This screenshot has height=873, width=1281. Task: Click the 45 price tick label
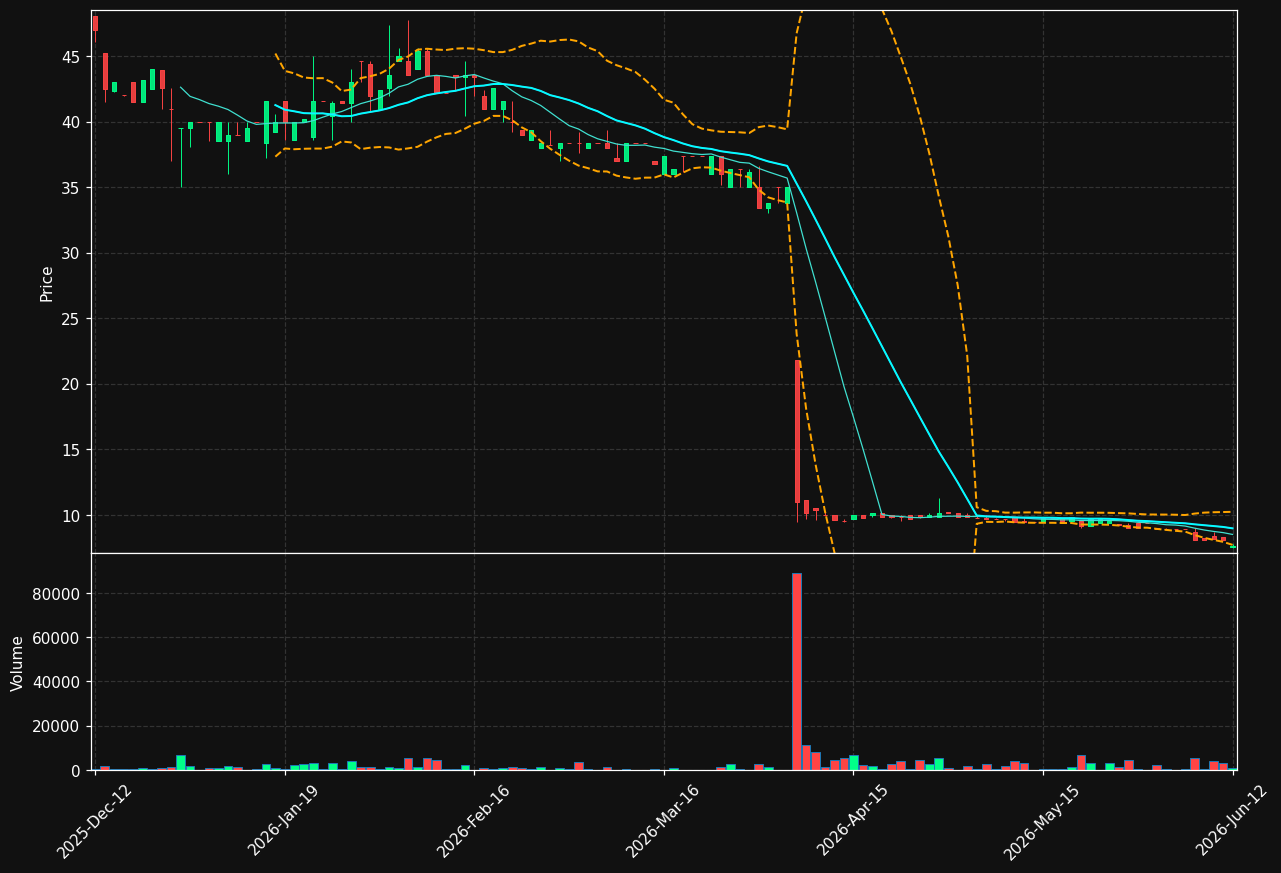pyautogui.click(x=72, y=57)
